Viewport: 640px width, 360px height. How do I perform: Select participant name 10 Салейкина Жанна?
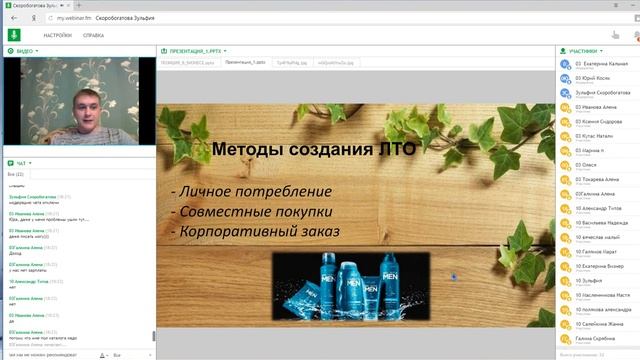599,324
